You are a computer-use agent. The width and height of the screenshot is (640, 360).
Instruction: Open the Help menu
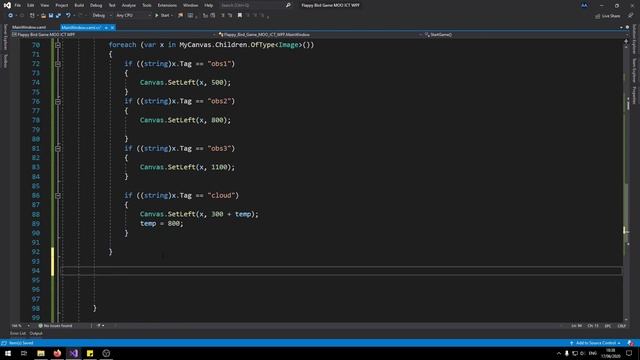[209, 5]
